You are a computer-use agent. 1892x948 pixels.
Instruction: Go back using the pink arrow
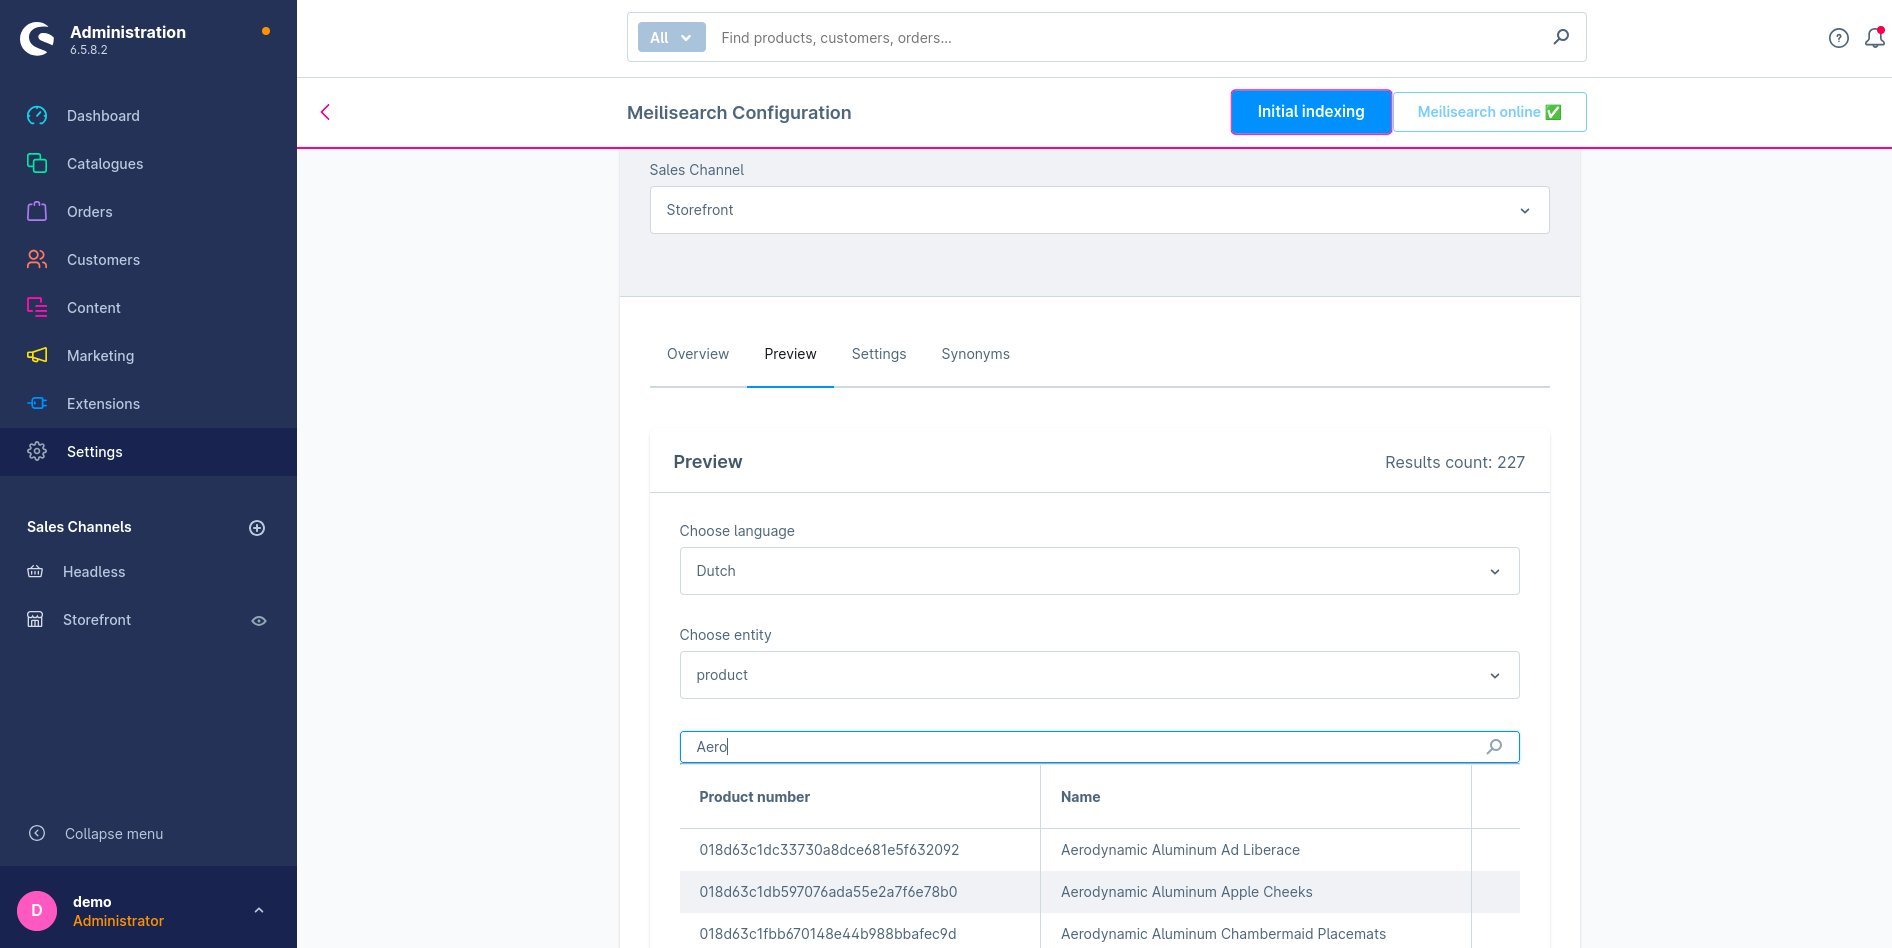click(325, 112)
